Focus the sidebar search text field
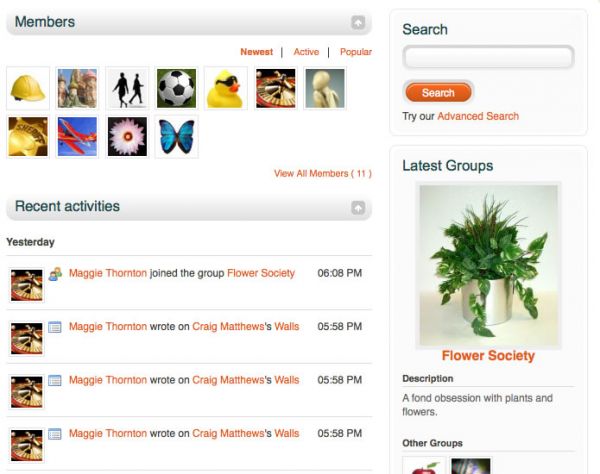The image size is (600, 474). [488, 57]
